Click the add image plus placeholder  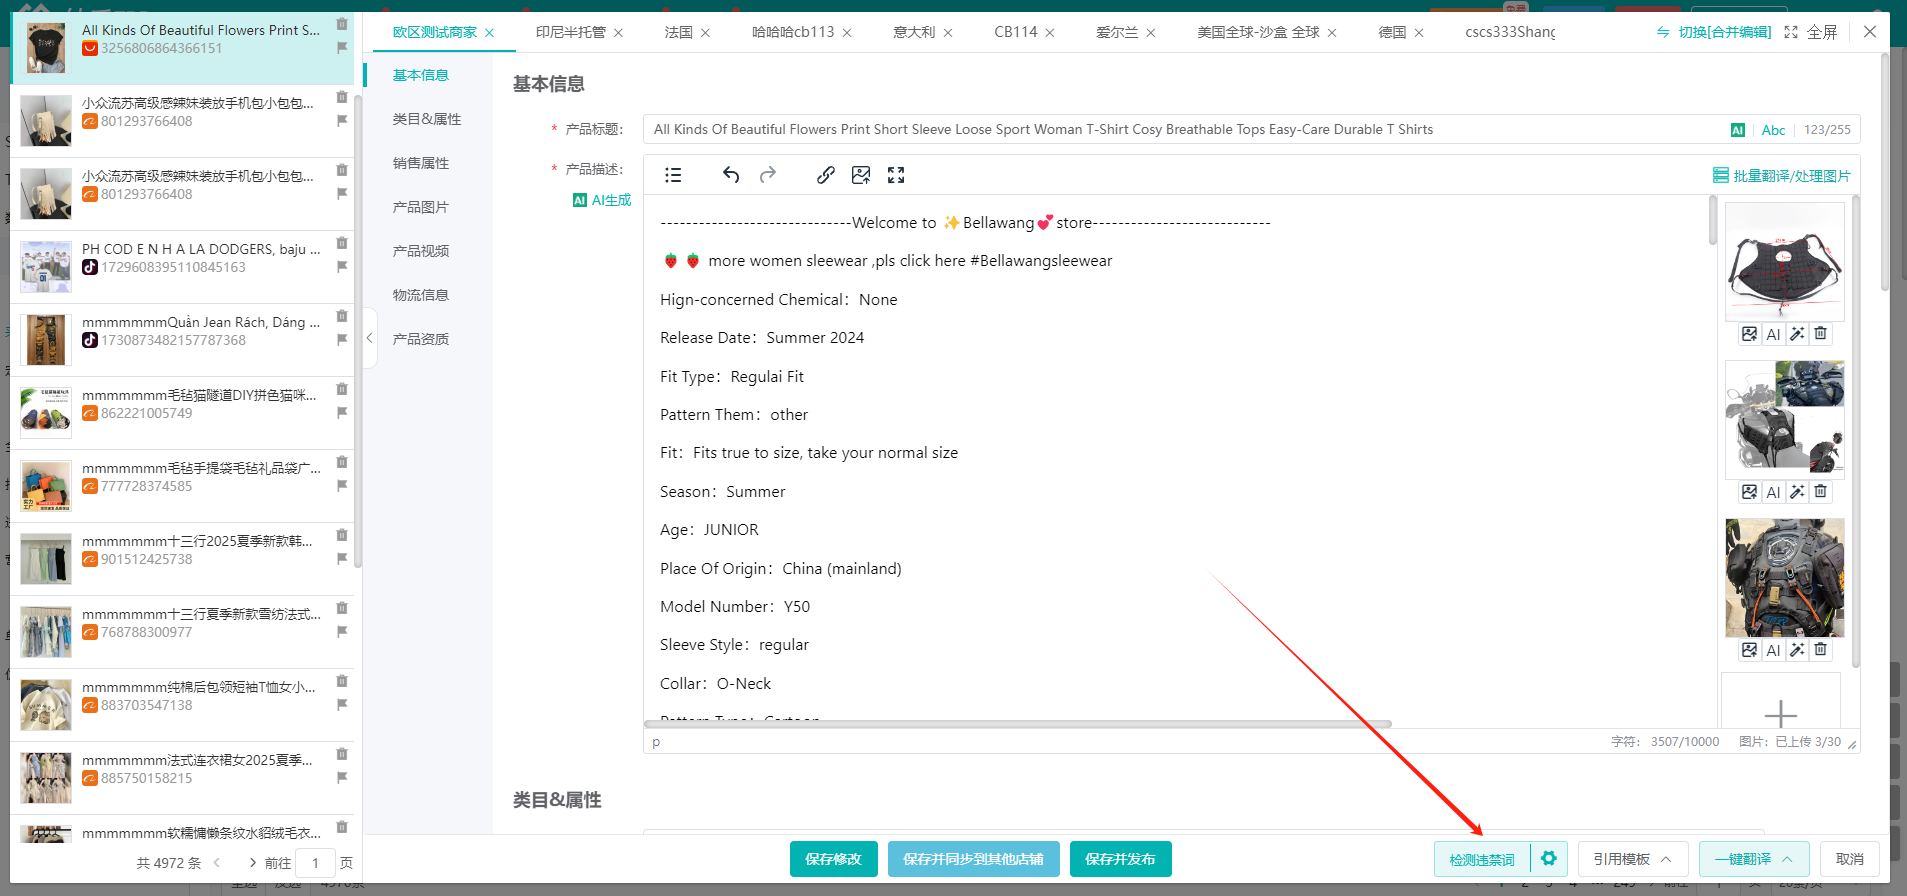(x=1780, y=713)
